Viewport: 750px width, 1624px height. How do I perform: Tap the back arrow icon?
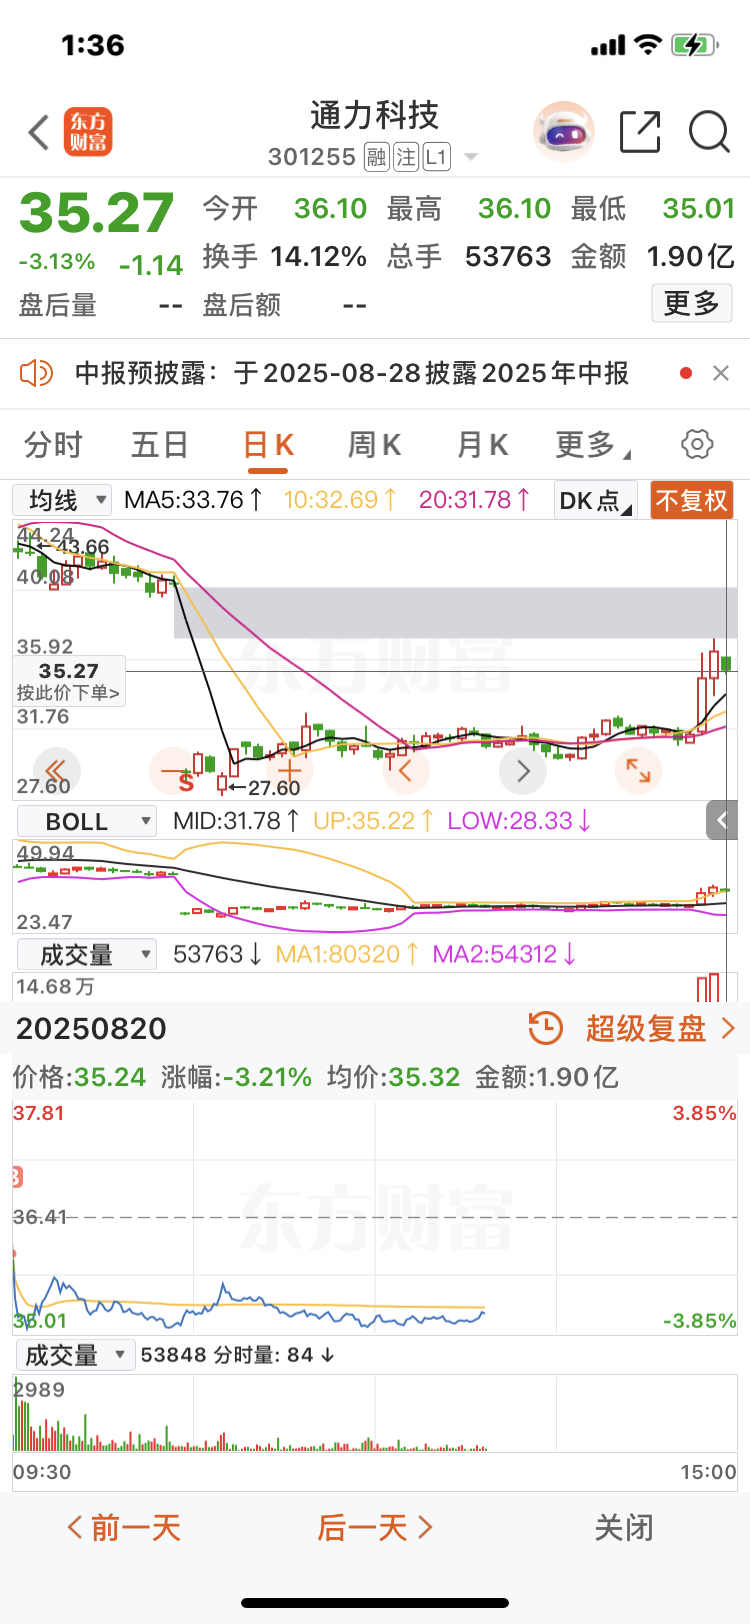pyautogui.click(x=39, y=132)
